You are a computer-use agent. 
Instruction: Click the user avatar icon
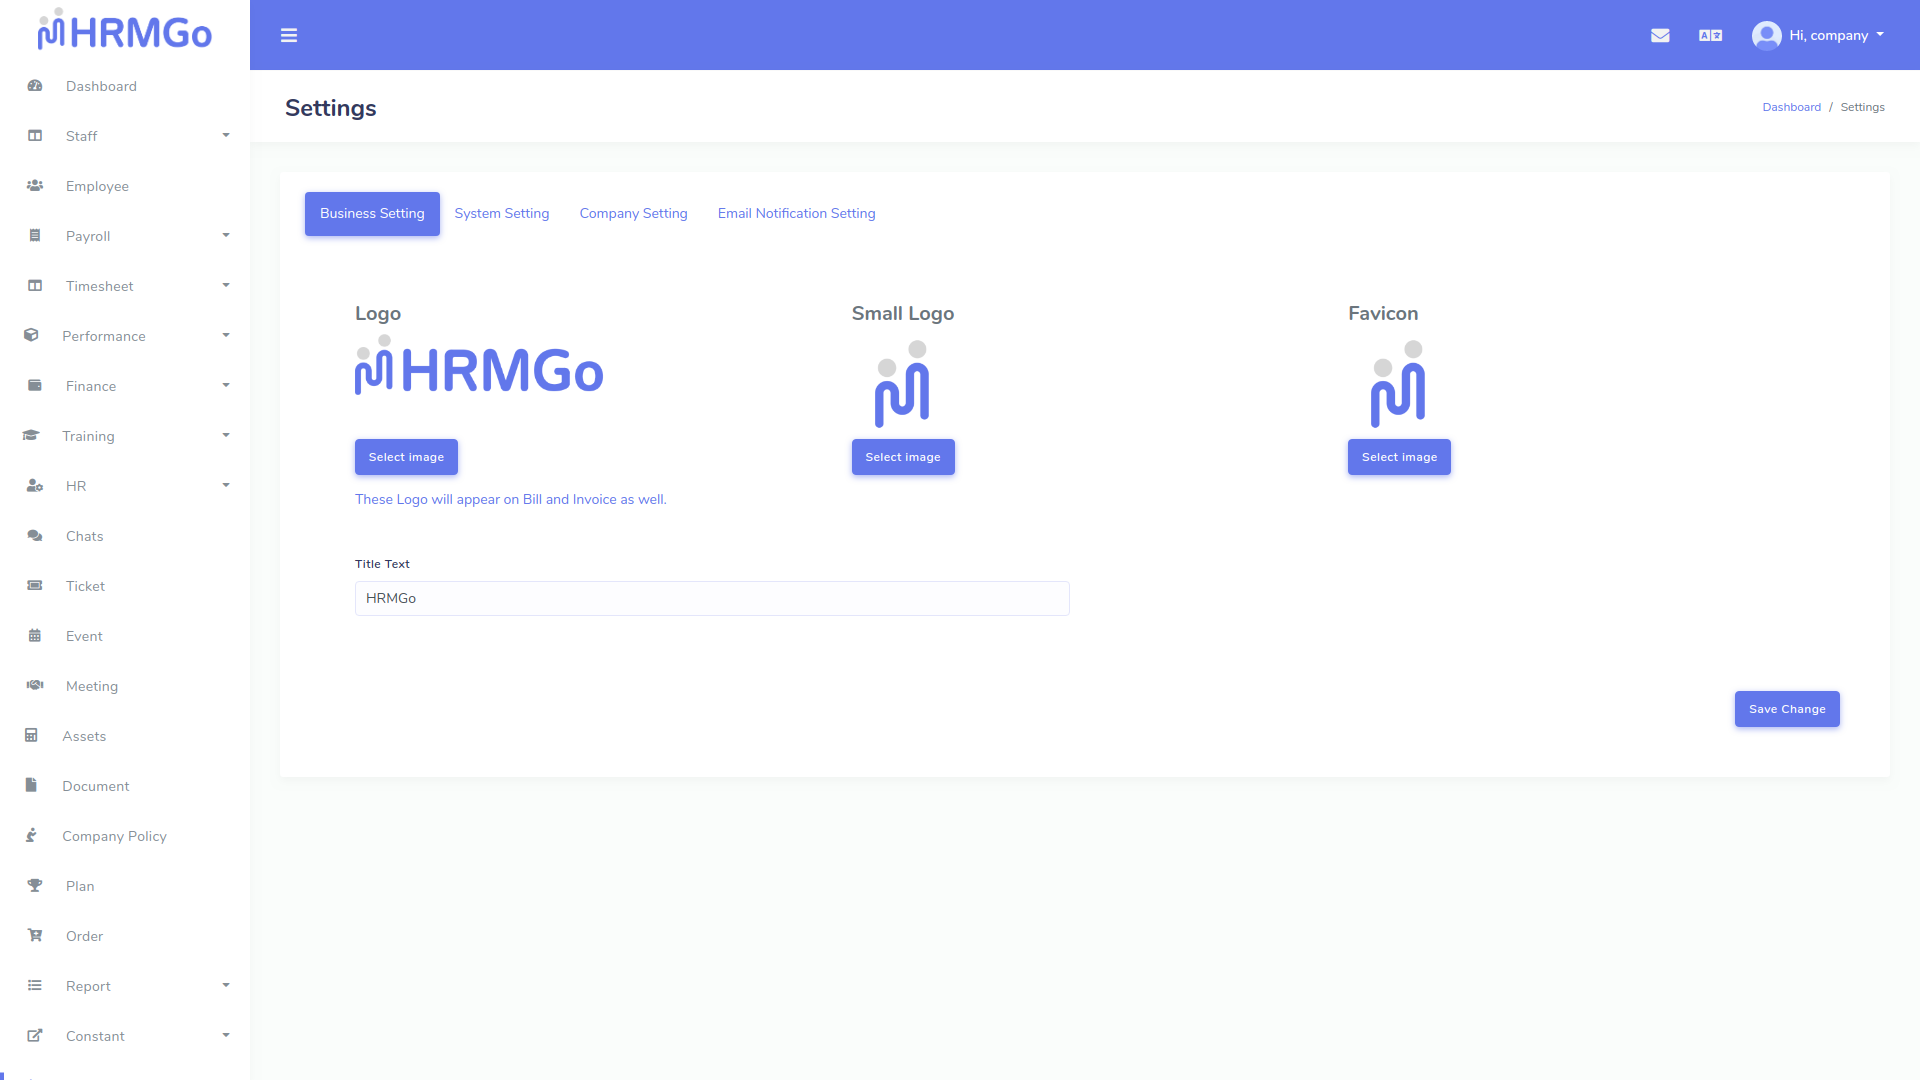pyautogui.click(x=1767, y=35)
